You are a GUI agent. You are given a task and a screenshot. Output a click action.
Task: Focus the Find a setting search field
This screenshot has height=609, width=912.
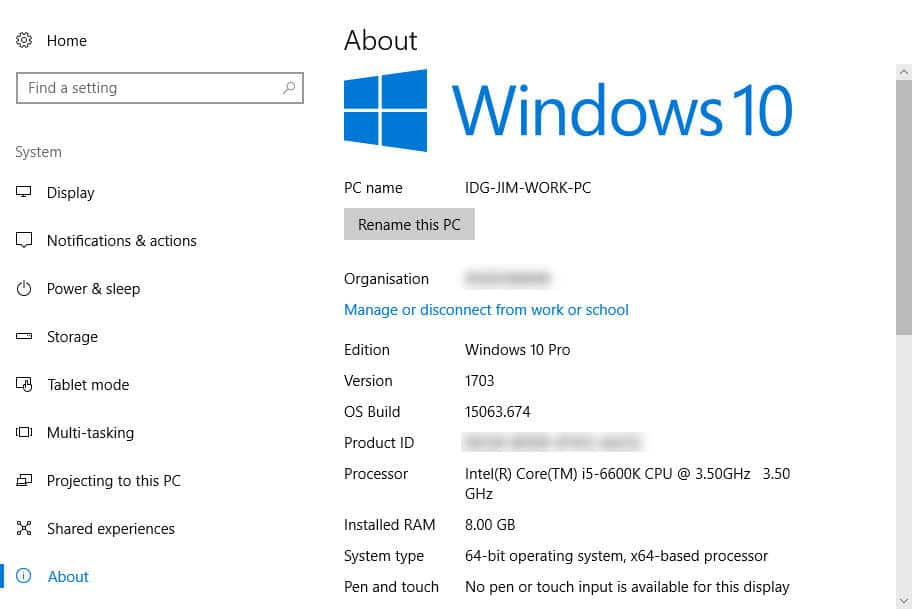pos(150,88)
